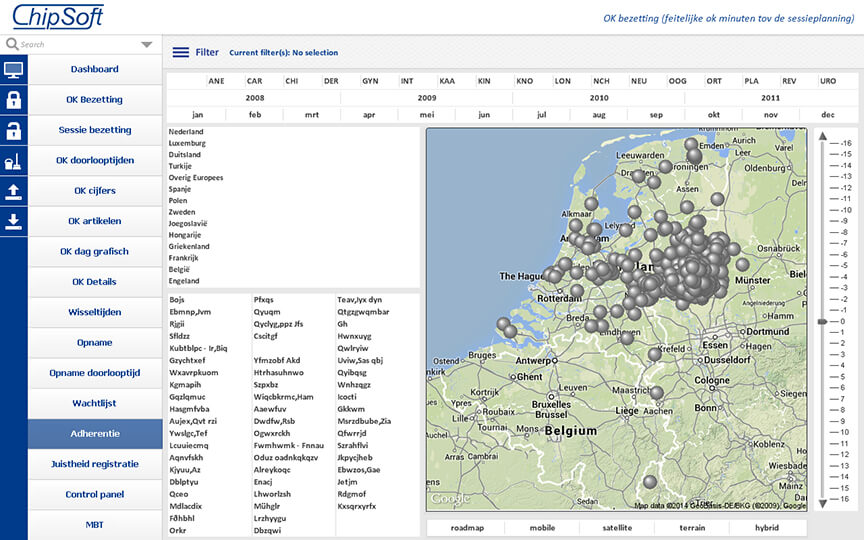Filter on year 2010
The height and width of the screenshot is (540, 864).
click(x=599, y=98)
